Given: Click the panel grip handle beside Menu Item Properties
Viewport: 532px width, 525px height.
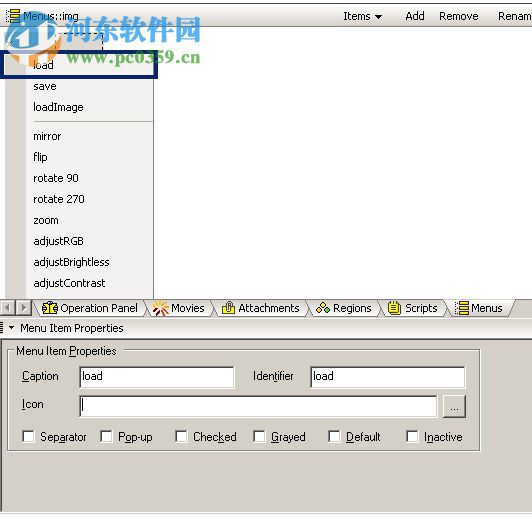Looking at the screenshot, I should (2, 328).
